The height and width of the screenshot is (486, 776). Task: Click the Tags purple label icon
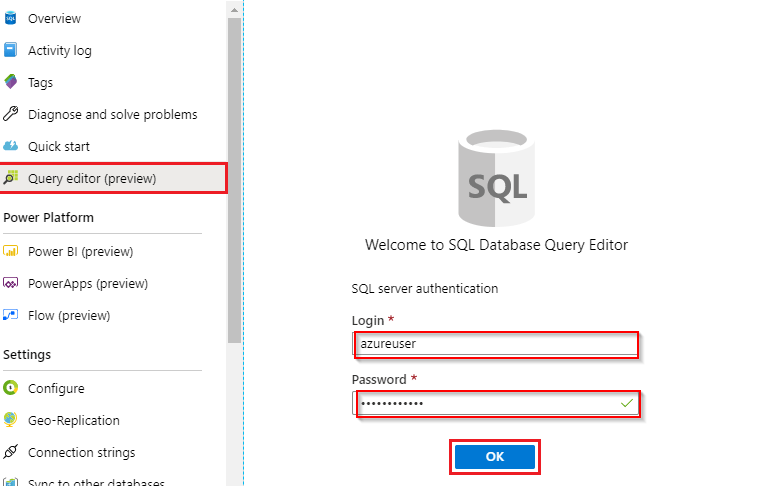click(10, 82)
